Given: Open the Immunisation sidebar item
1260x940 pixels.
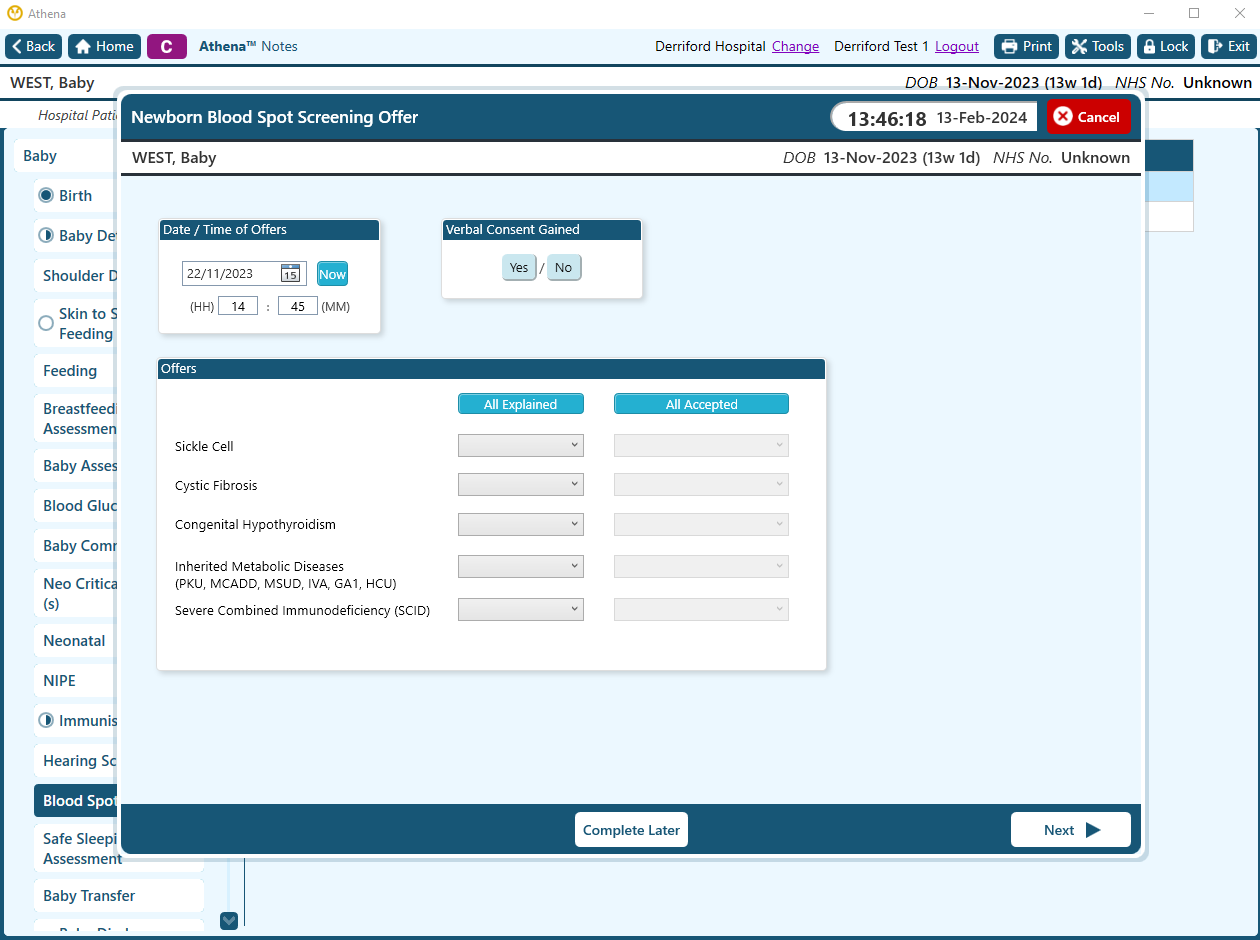Looking at the screenshot, I should click(77, 721).
